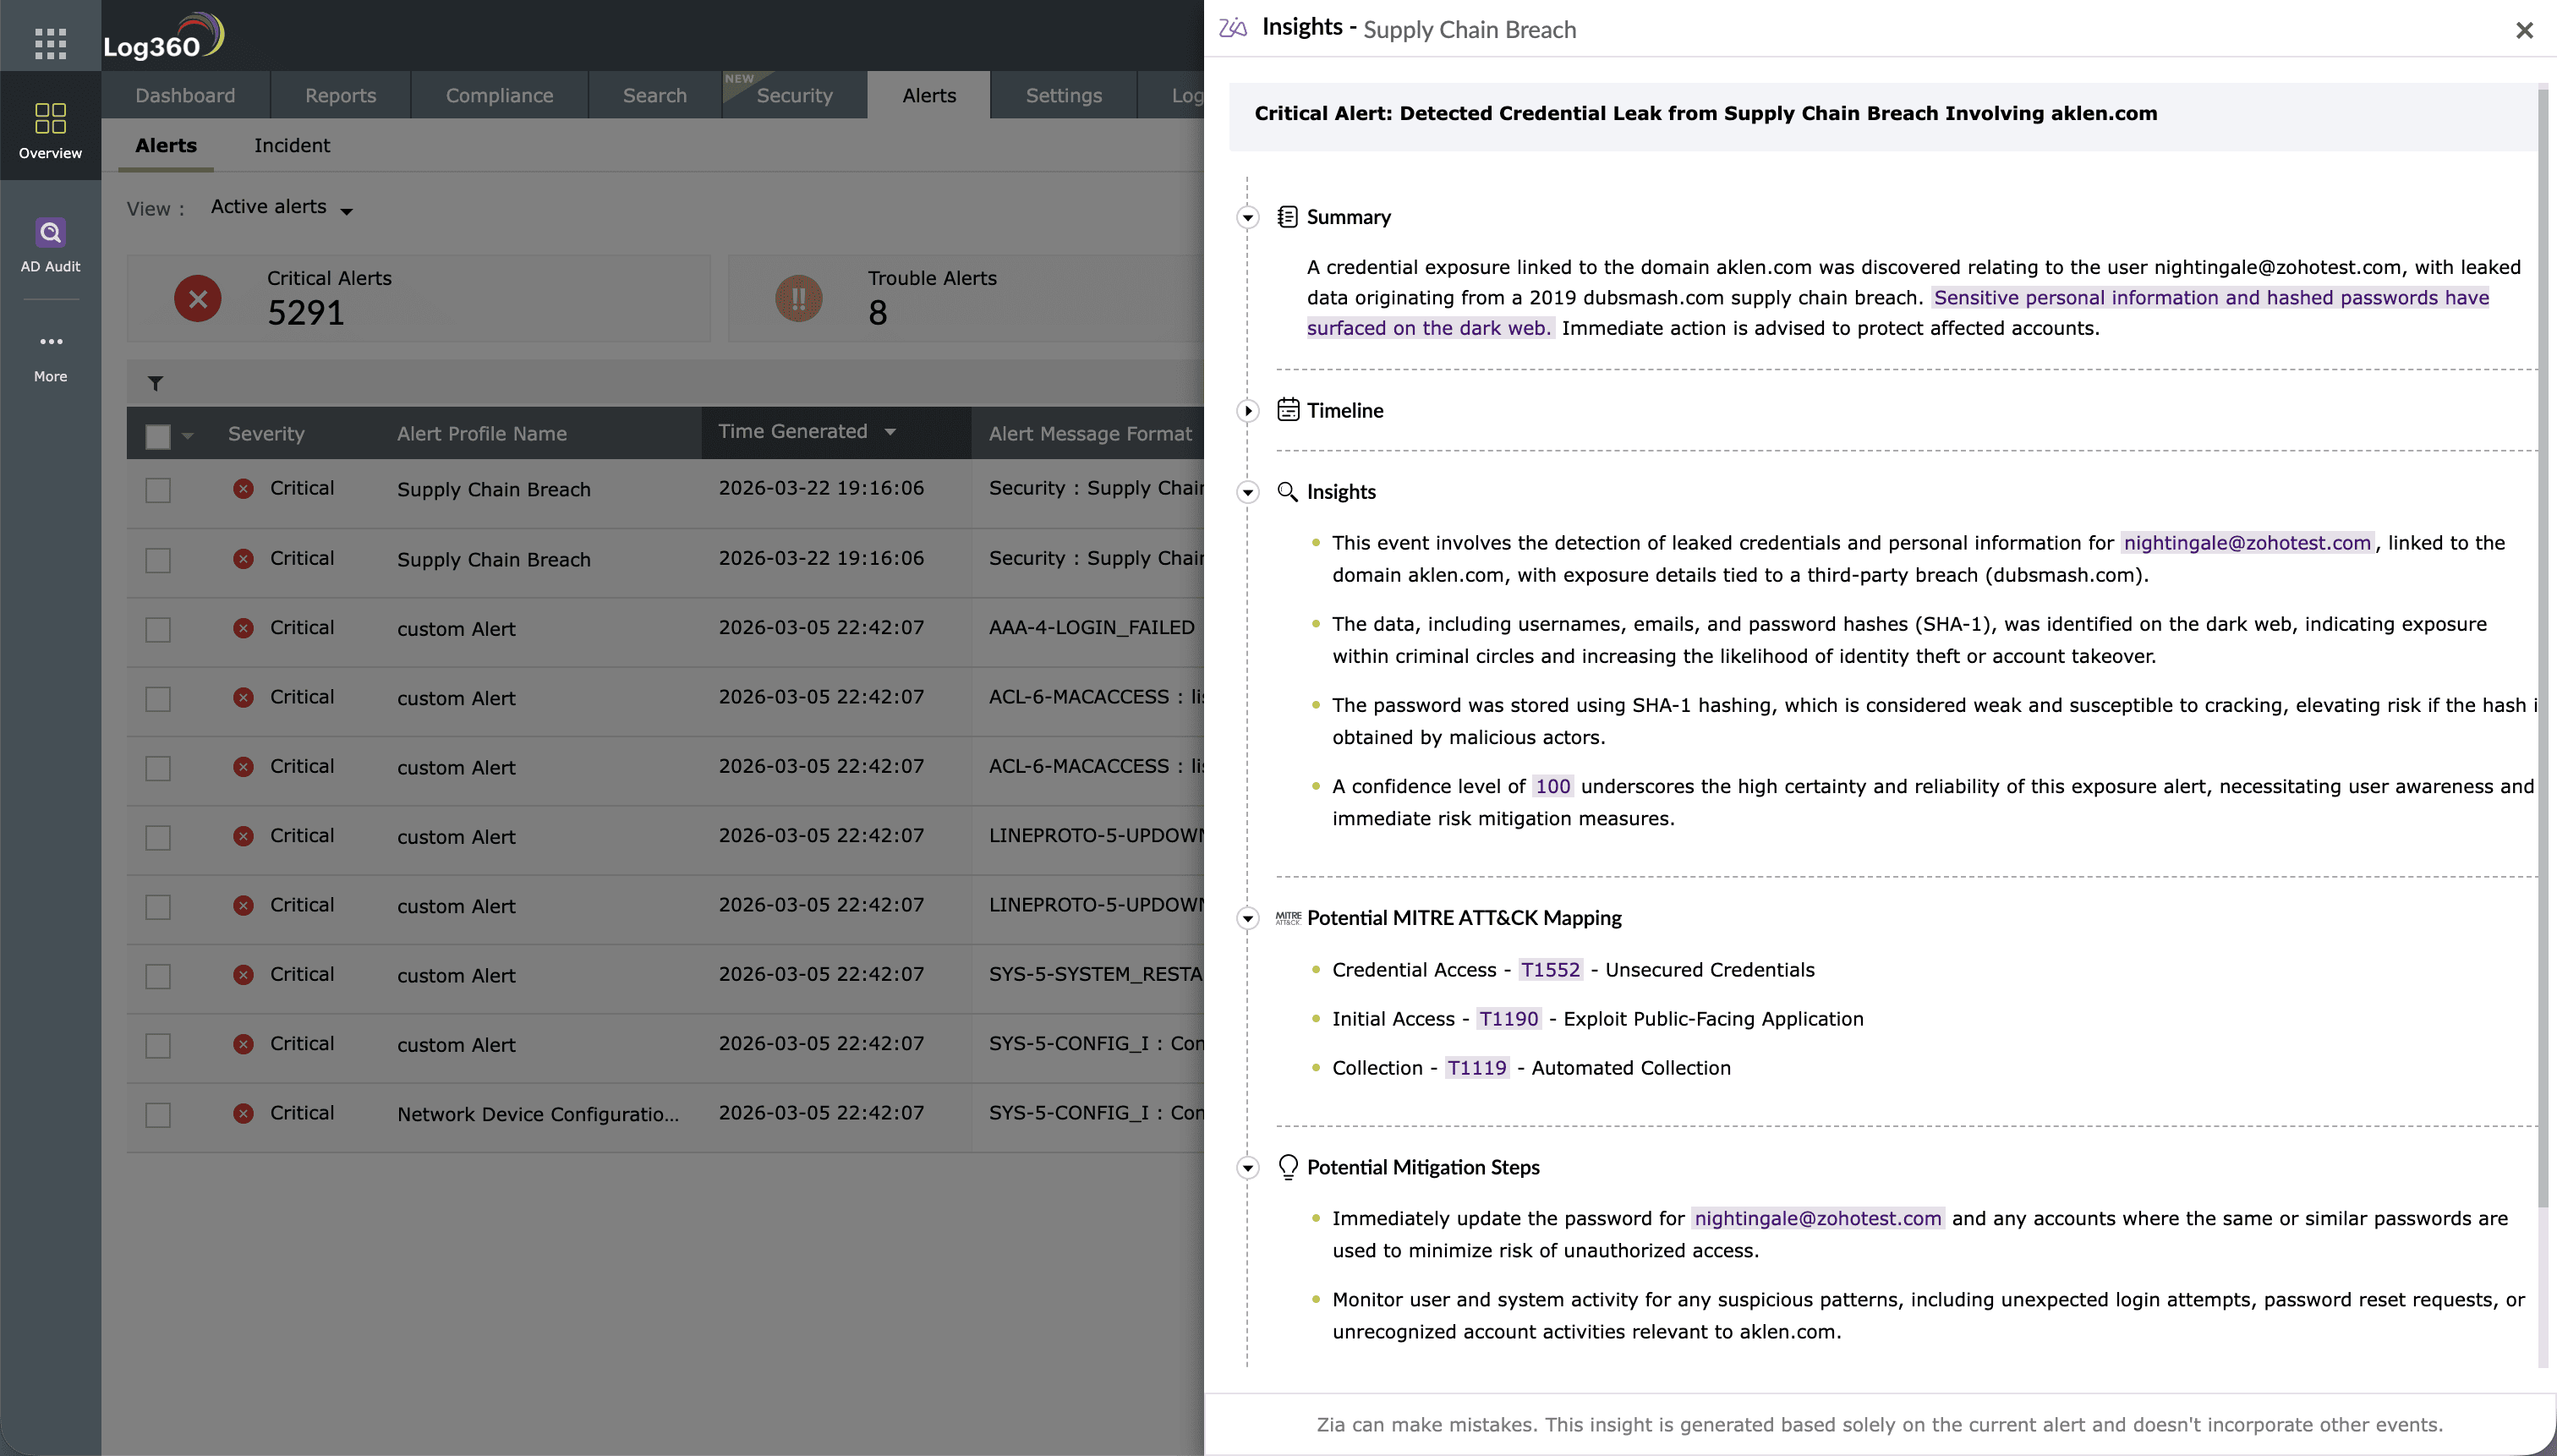Tick the checkbox for first Supply Chain Breach row

point(158,490)
